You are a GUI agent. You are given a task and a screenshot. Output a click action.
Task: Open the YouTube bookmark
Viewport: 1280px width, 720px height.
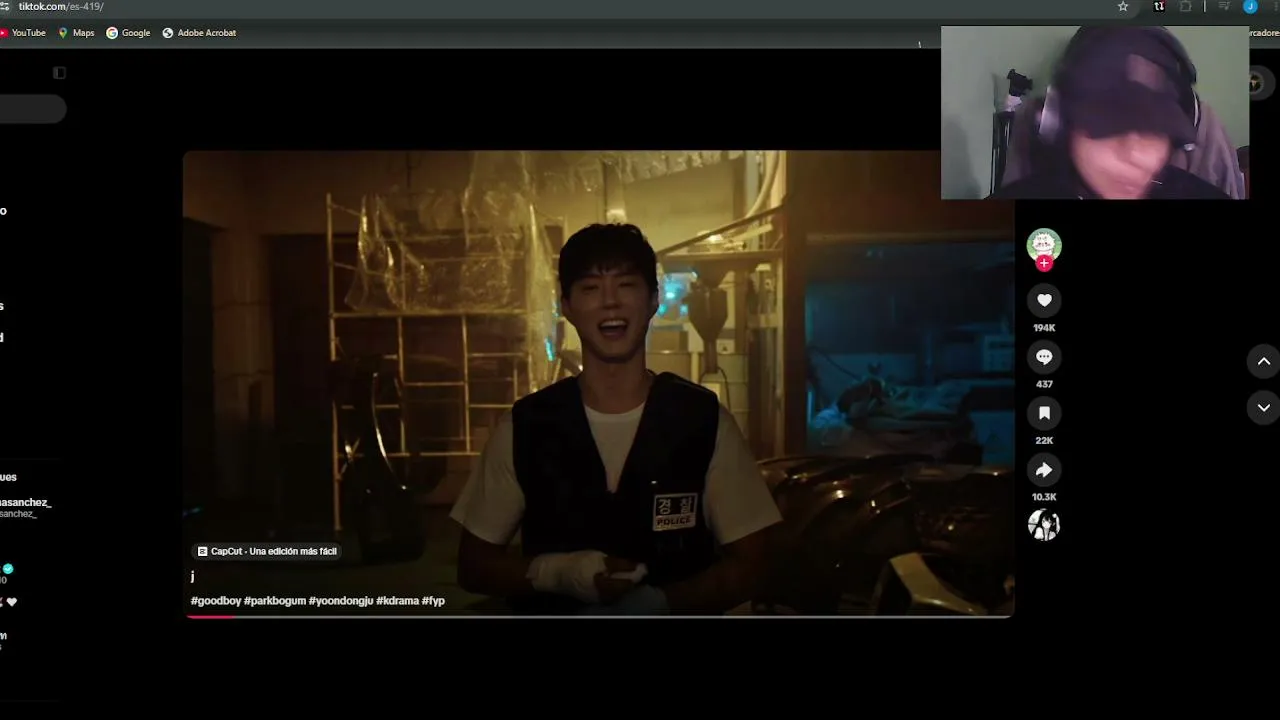tap(23, 33)
